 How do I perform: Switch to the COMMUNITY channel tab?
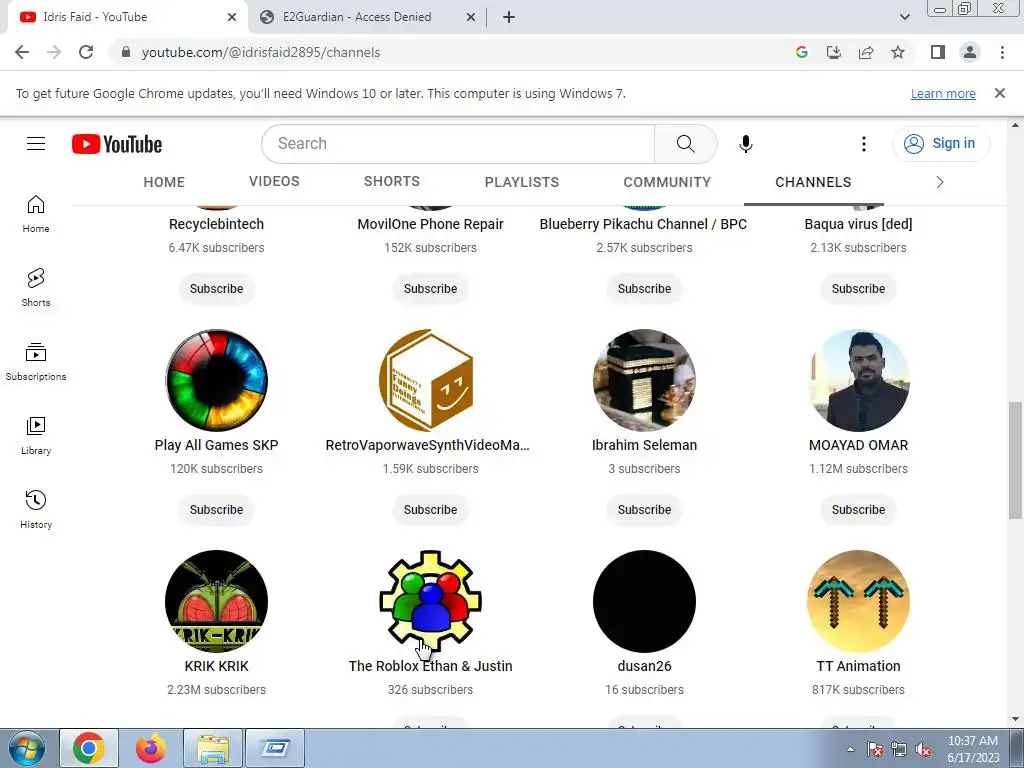[x=667, y=182]
